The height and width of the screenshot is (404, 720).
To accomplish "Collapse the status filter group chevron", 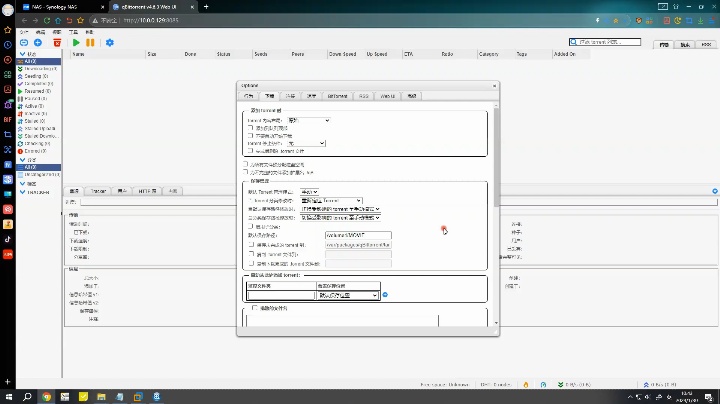I will [x=22, y=54].
